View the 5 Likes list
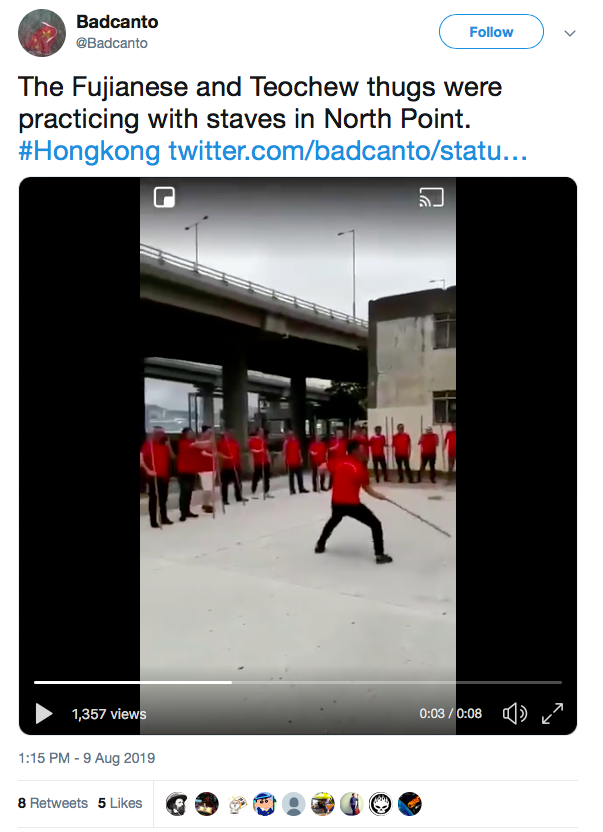603x832 pixels. point(120,803)
